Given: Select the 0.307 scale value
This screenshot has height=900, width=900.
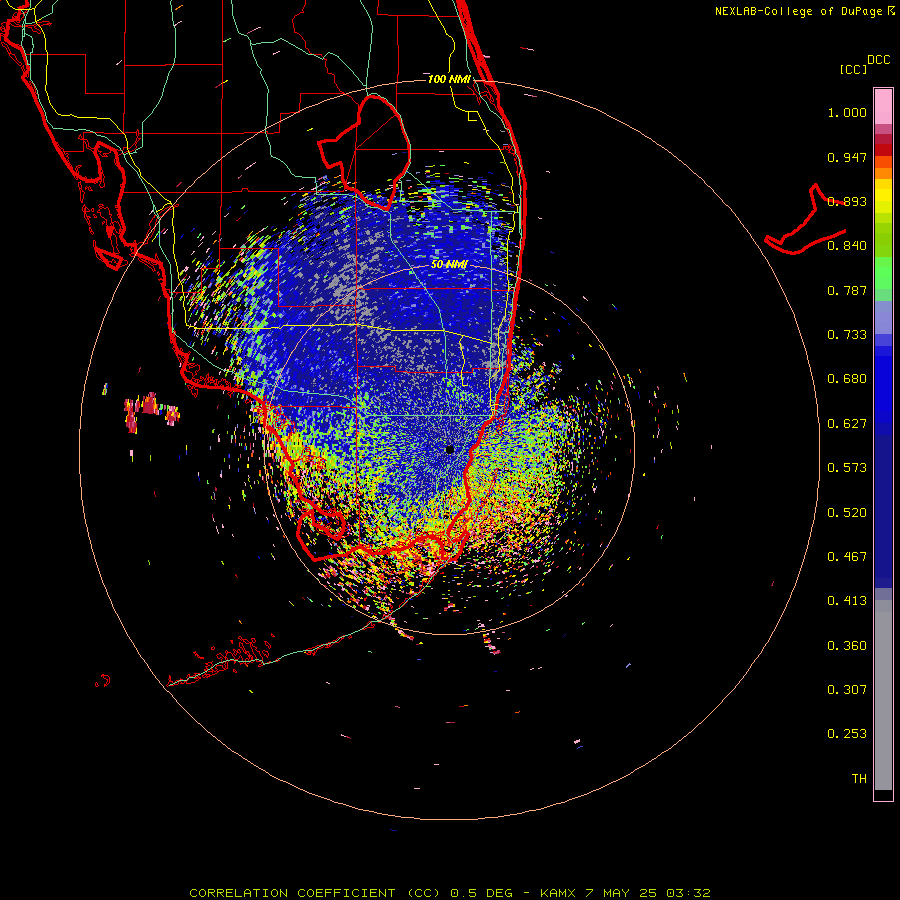Looking at the screenshot, I should coord(847,690).
